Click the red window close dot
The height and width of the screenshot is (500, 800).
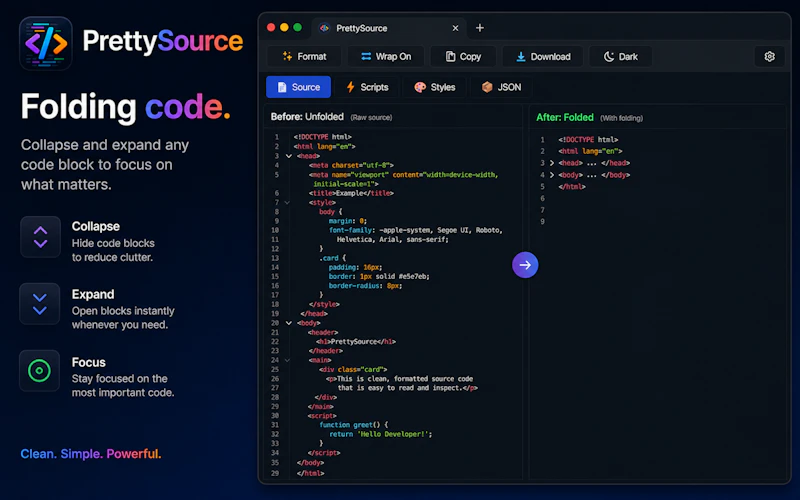[271, 28]
